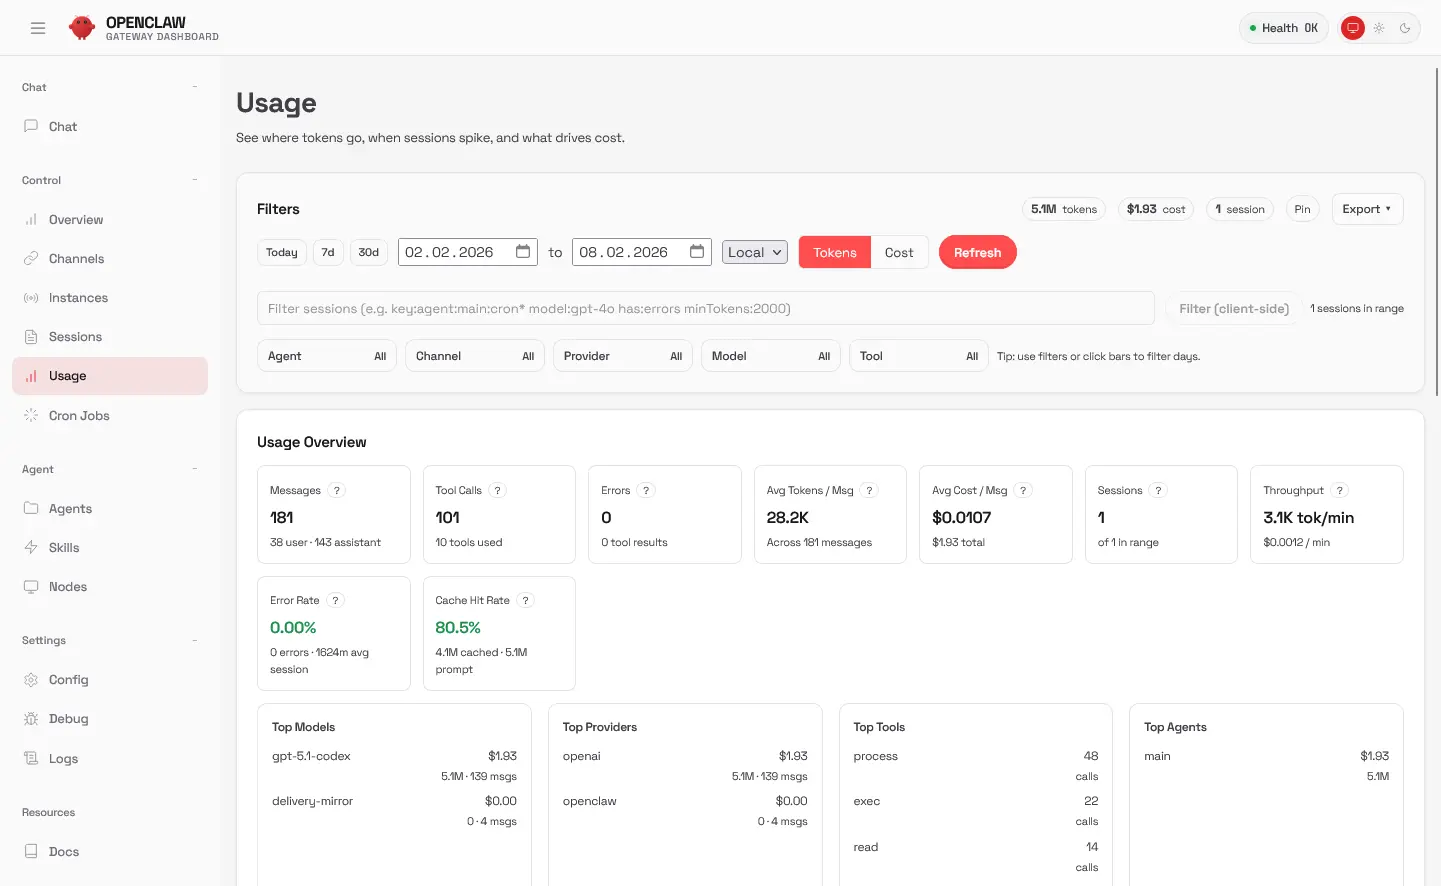Click the Filter sessions text field
Image resolution: width=1441 pixels, height=886 pixels.
705,309
